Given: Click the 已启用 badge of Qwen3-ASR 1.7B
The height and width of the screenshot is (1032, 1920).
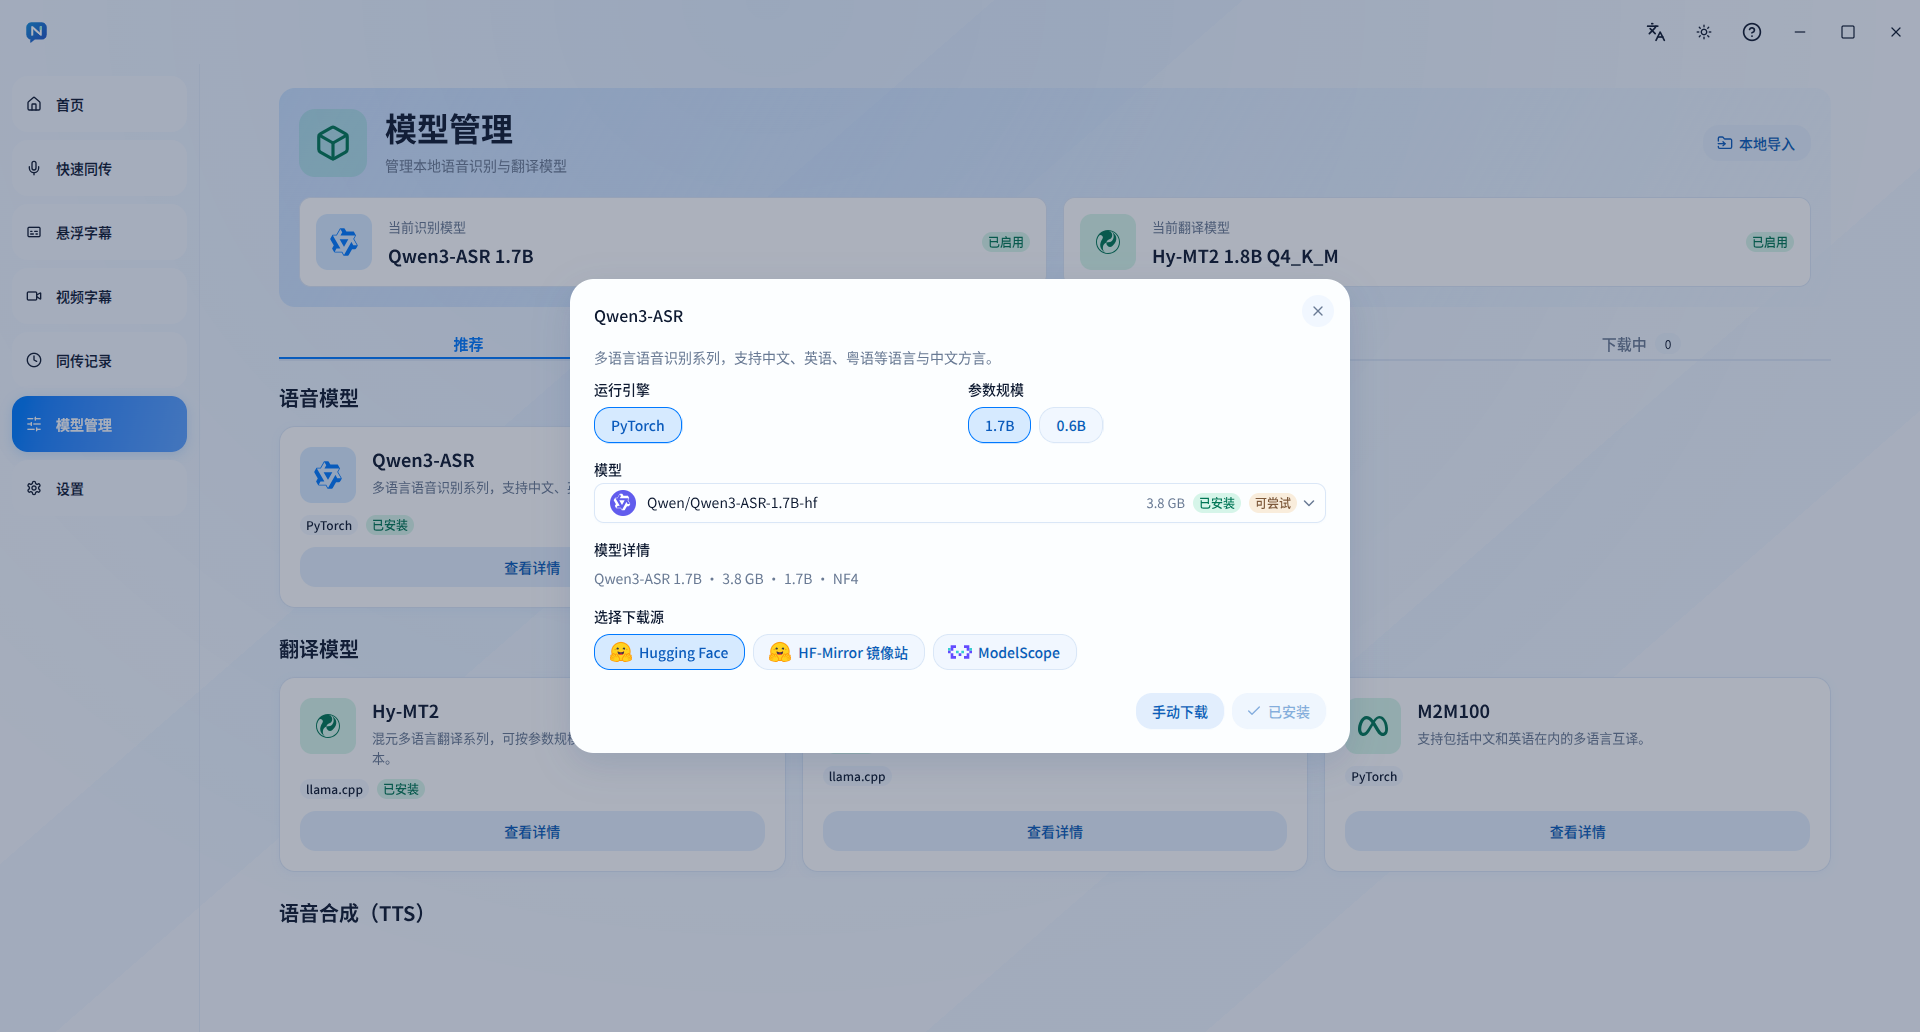Looking at the screenshot, I should 1006,242.
